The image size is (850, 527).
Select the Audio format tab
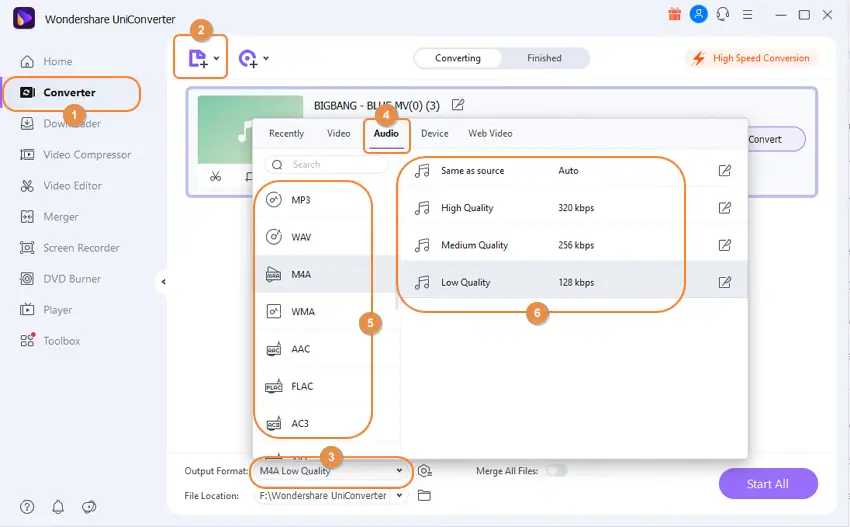click(x=386, y=133)
